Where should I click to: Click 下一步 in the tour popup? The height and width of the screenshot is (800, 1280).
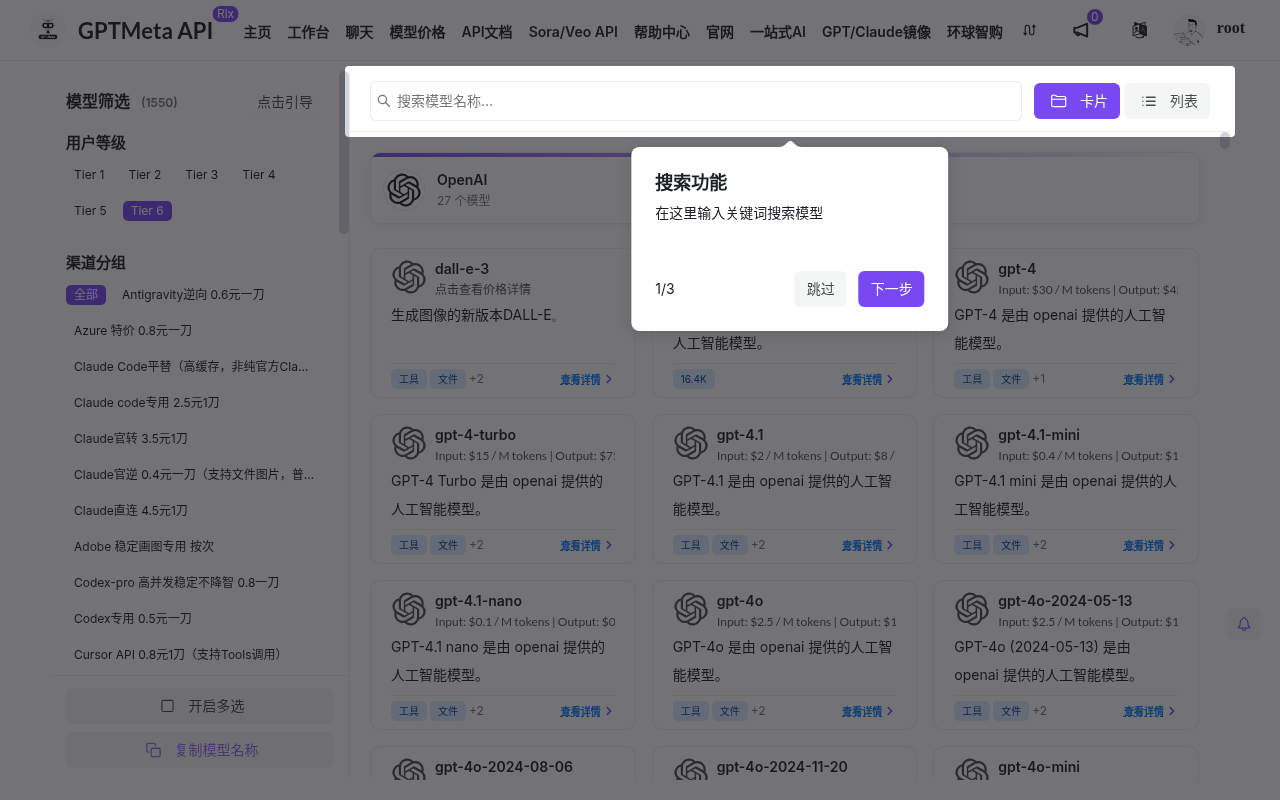tap(891, 289)
